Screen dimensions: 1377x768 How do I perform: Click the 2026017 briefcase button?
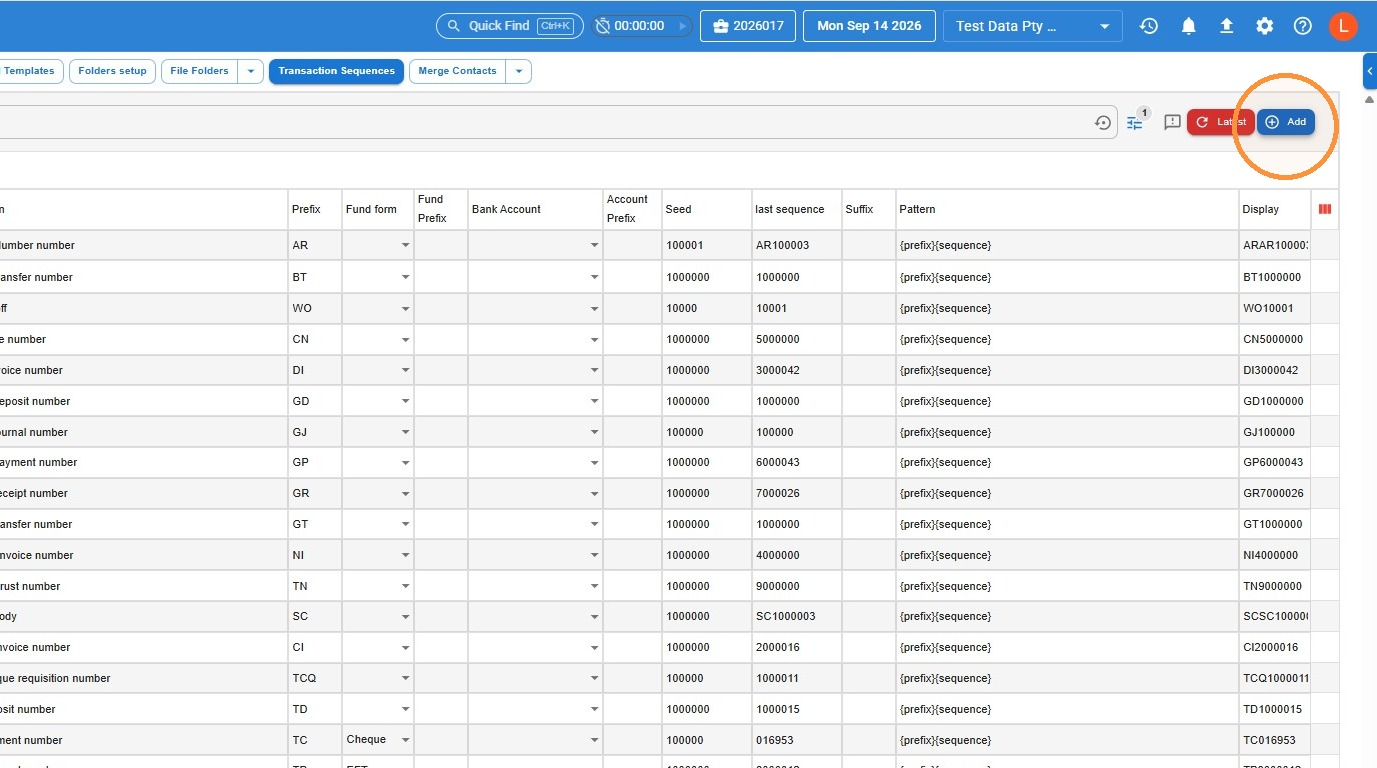pyautogui.click(x=748, y=26)
